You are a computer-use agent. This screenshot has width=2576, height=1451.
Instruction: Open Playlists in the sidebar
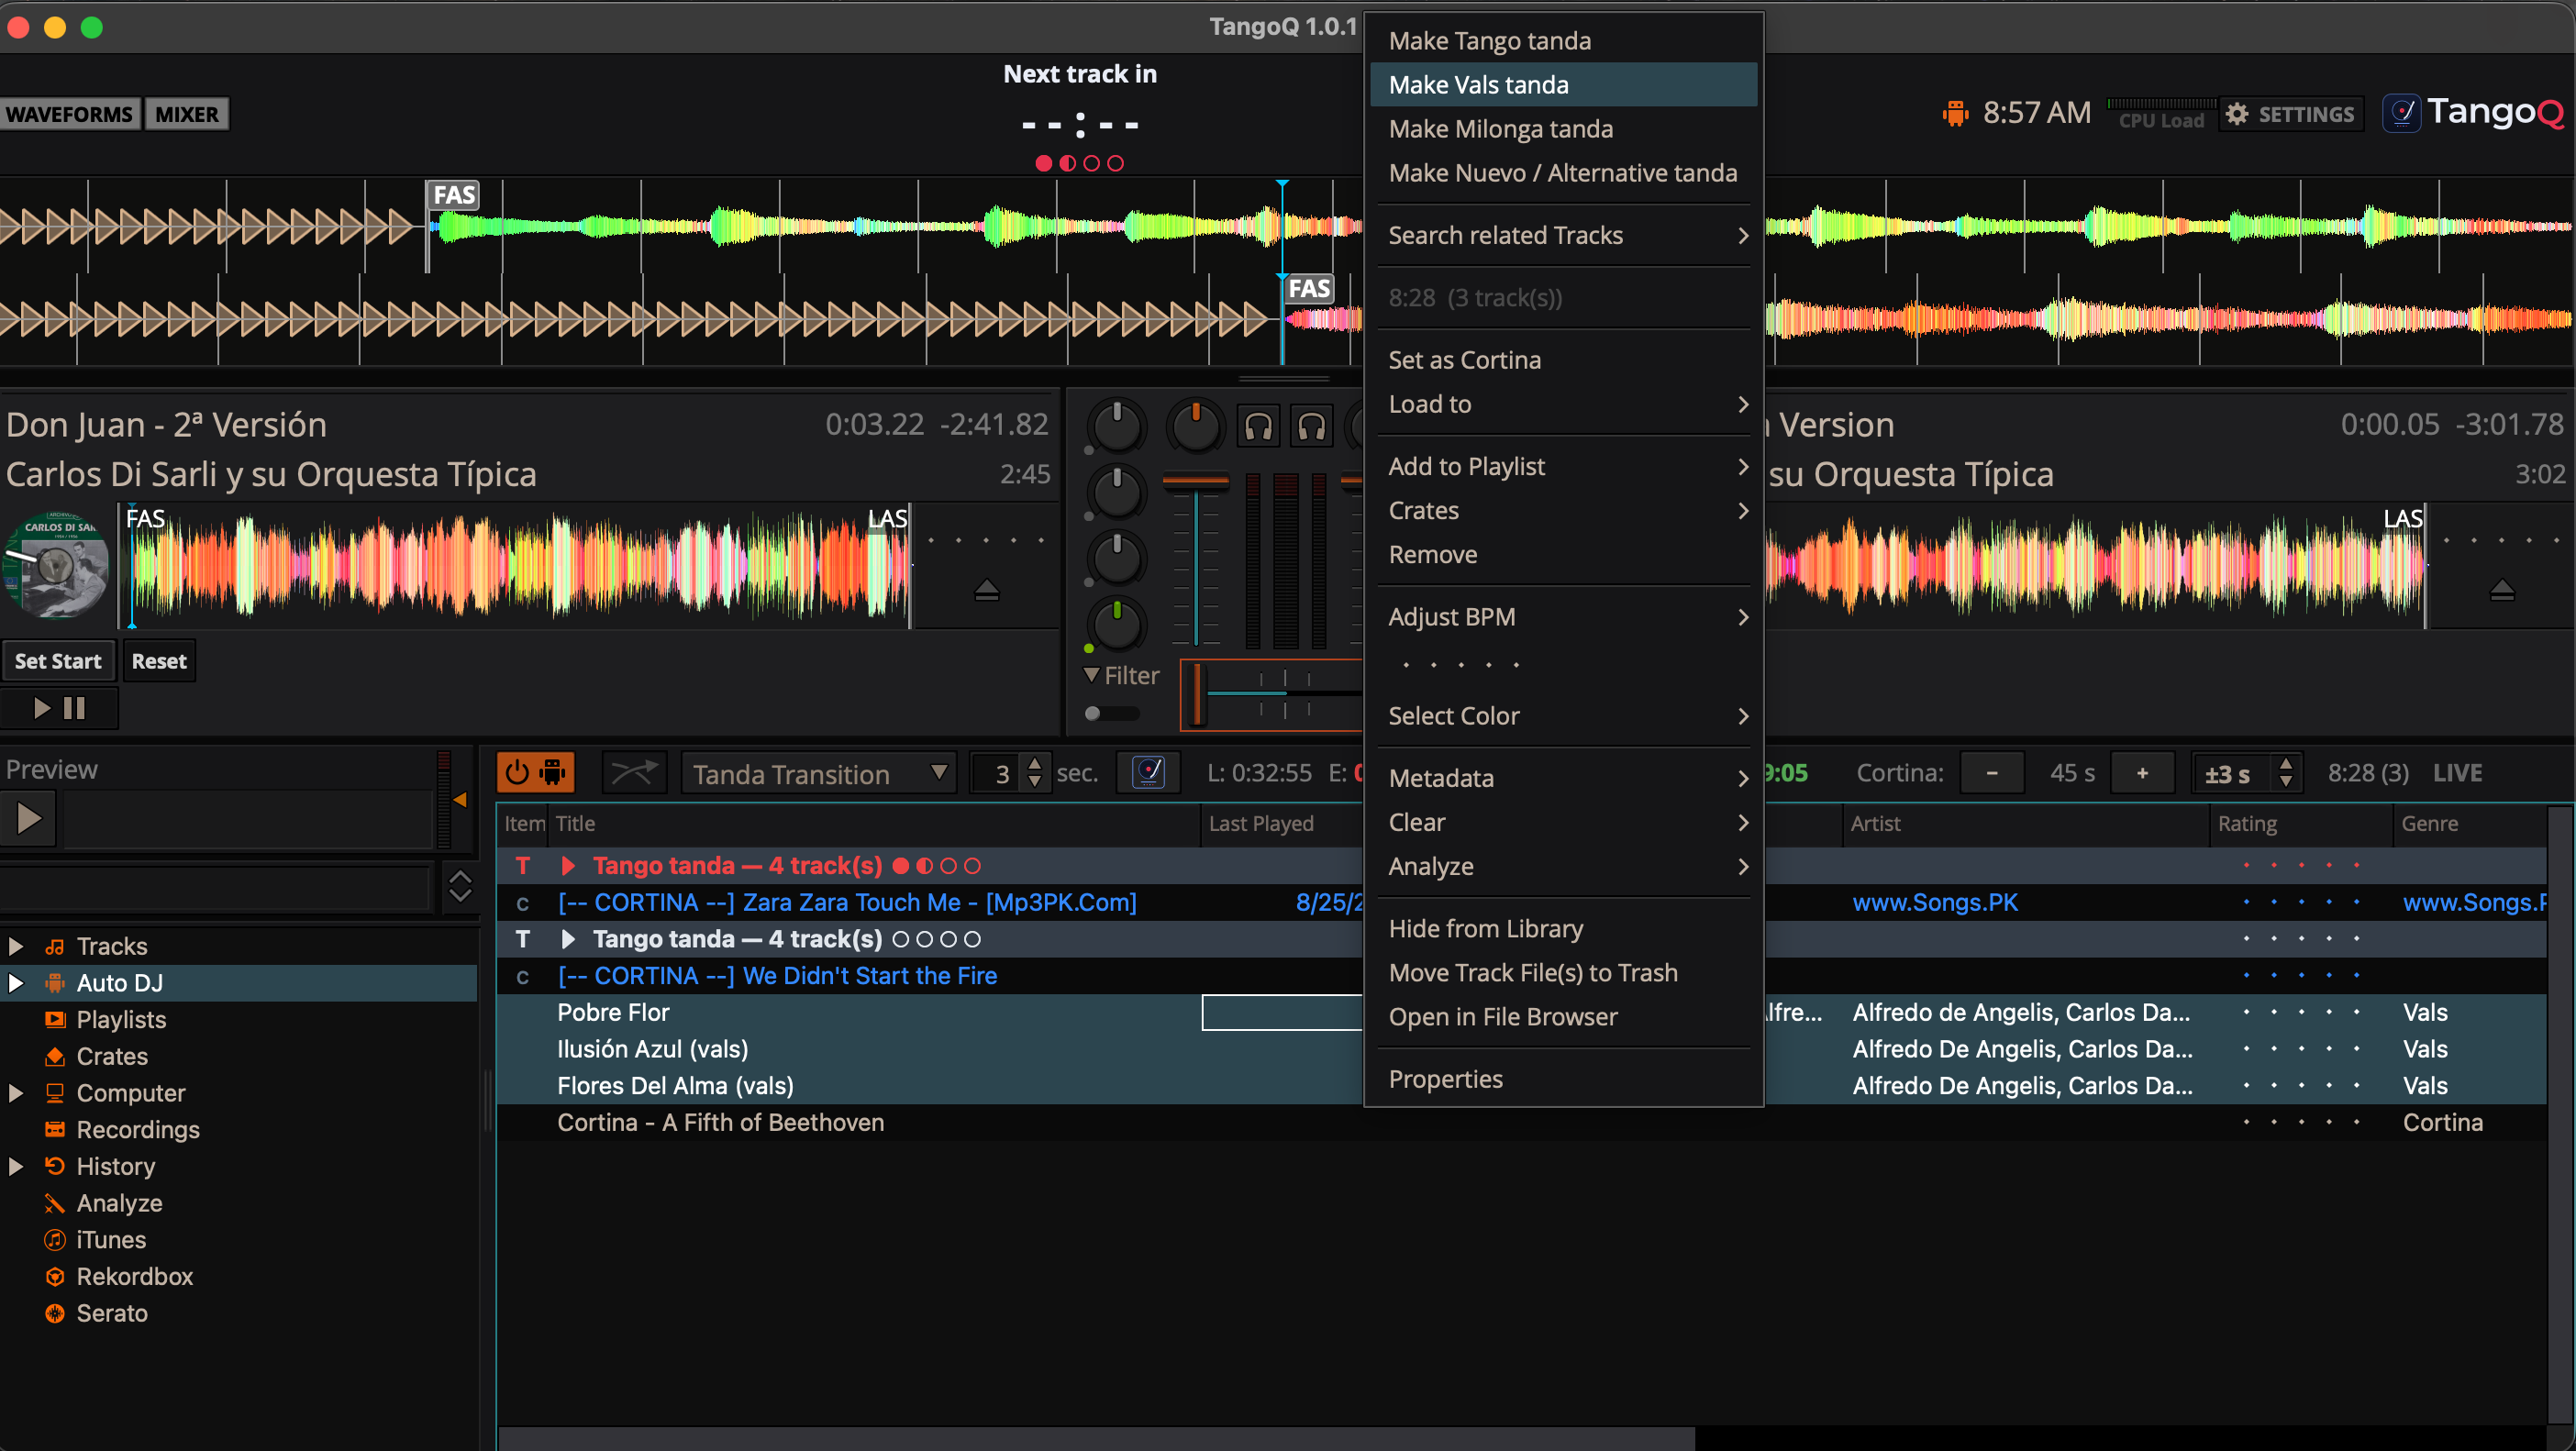[121, 1019]
